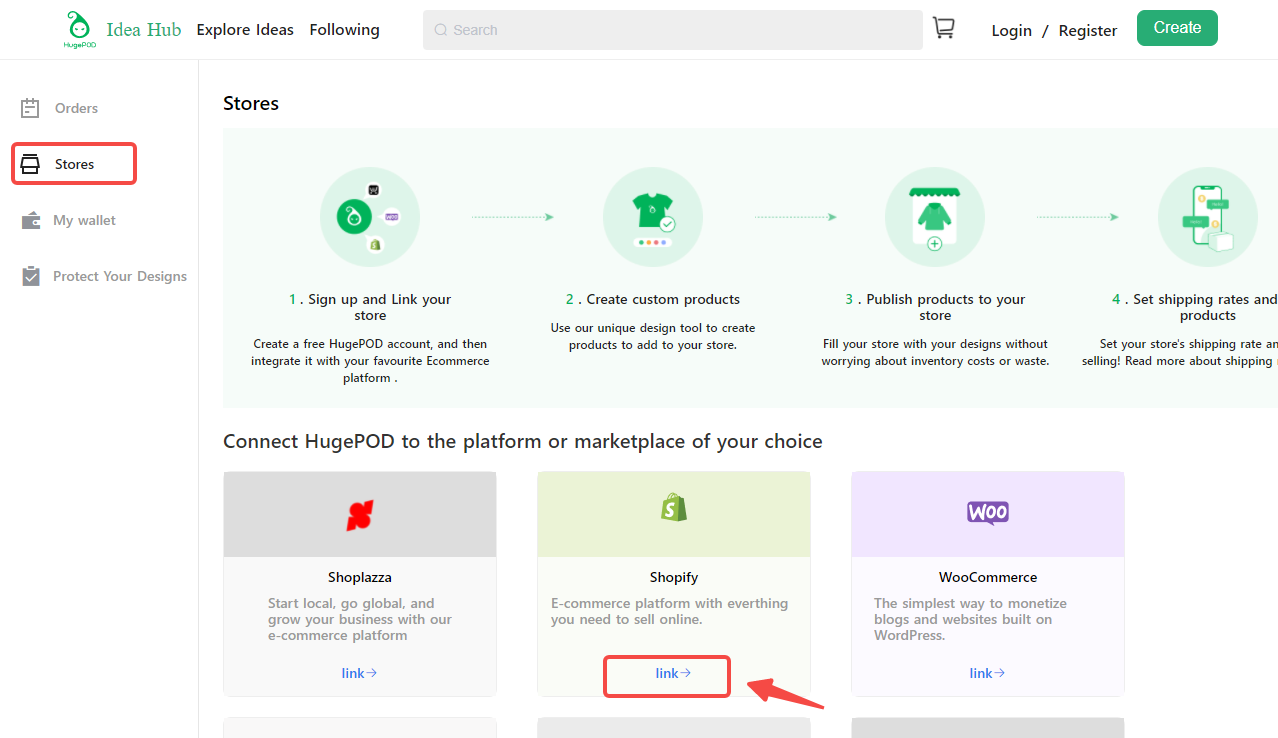Click the Shoplazza card title

coord(360,577)
